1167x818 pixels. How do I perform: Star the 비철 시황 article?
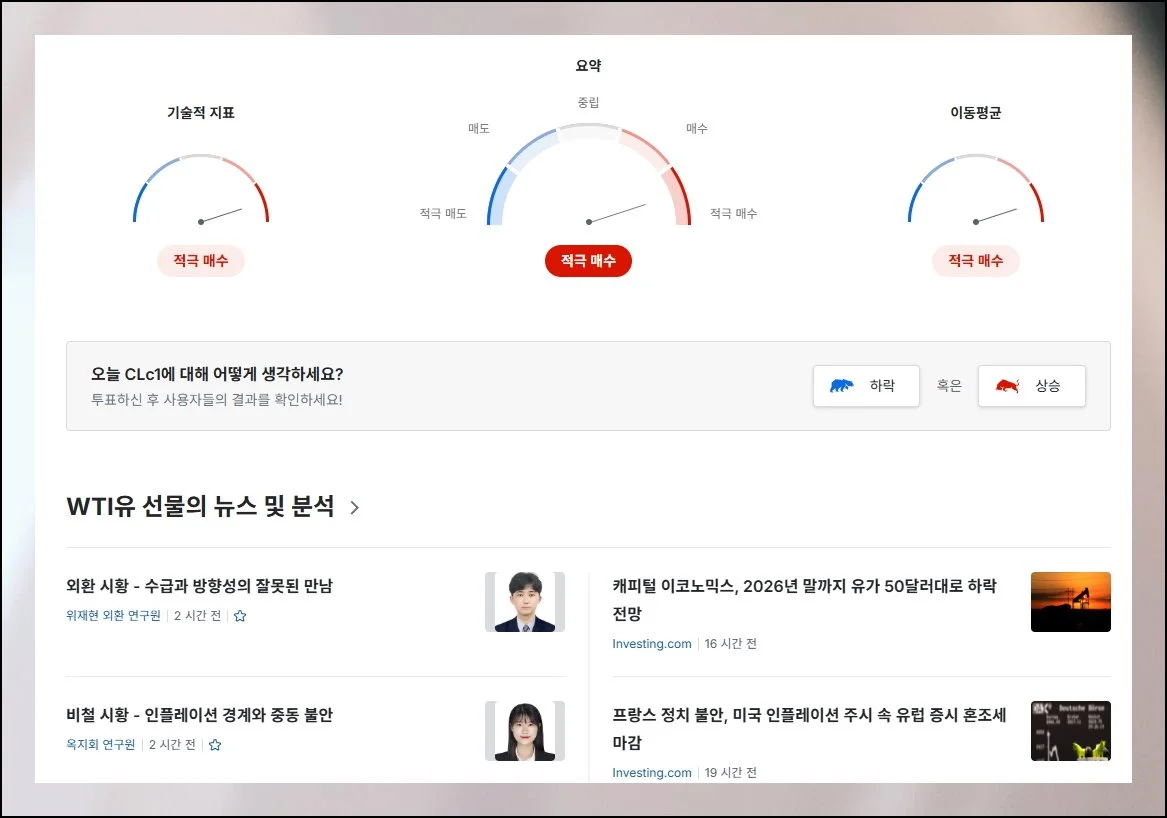pos(214,745)
